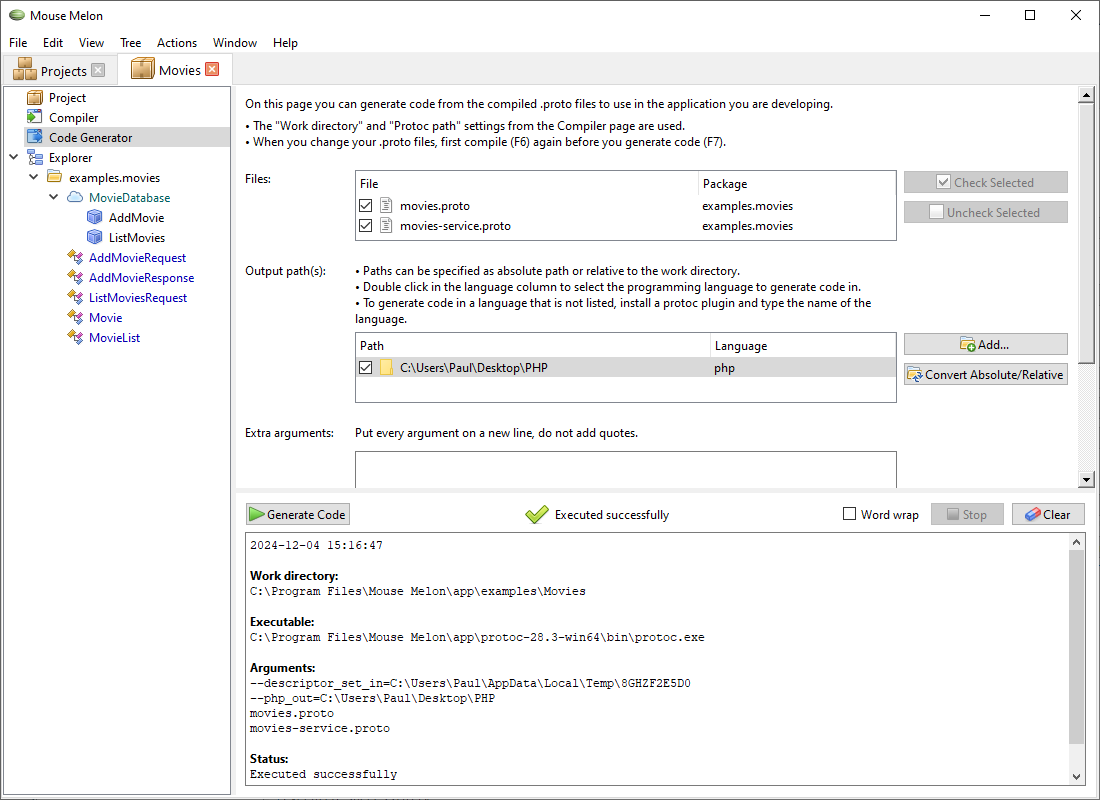Collapse the MovieDatabase service node
Screen dimensions: 1100x800
click(x=54, y=198)
